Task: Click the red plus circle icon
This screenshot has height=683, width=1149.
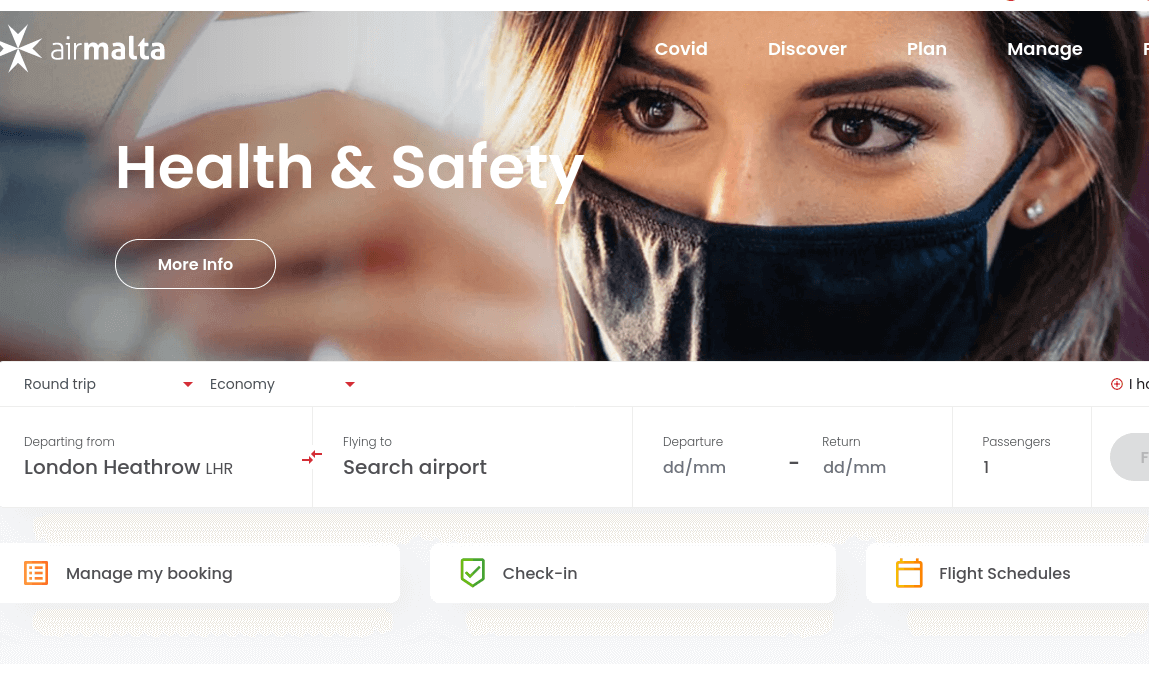Action: pos(1116,384)
